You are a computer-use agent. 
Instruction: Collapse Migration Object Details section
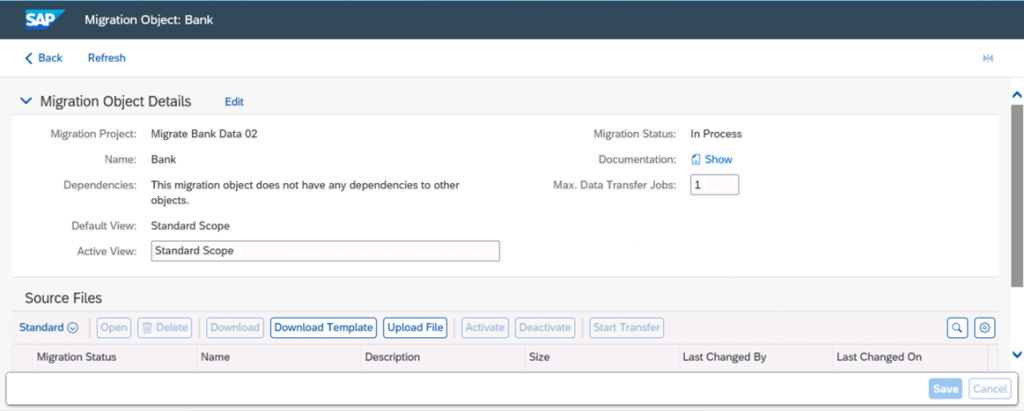25,101
